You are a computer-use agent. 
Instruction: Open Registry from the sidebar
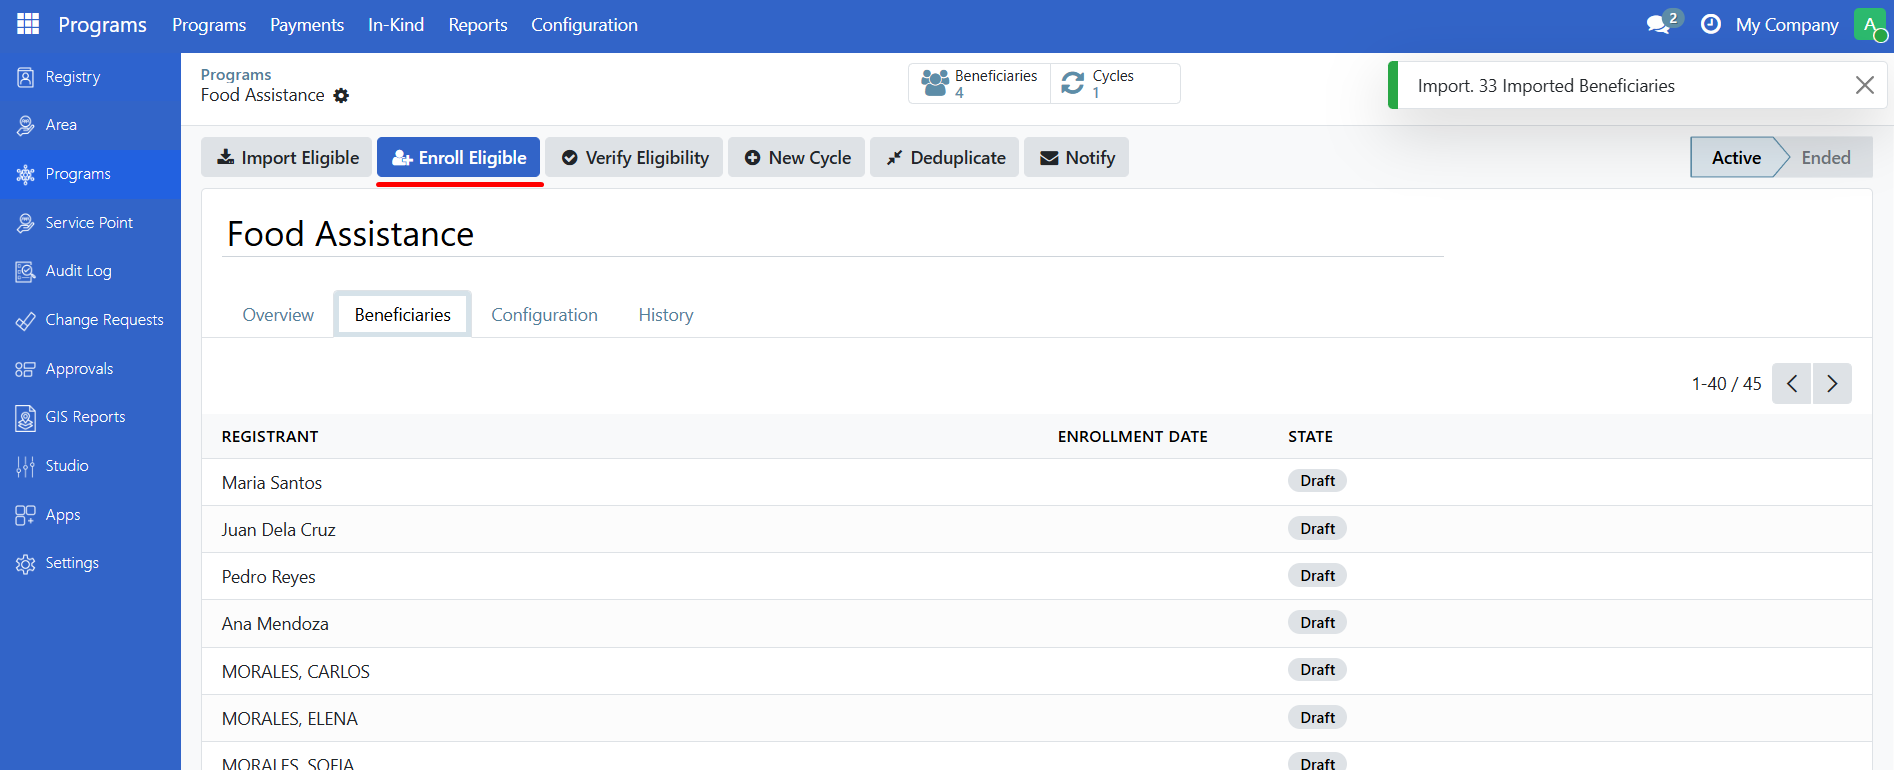point(72,77)
